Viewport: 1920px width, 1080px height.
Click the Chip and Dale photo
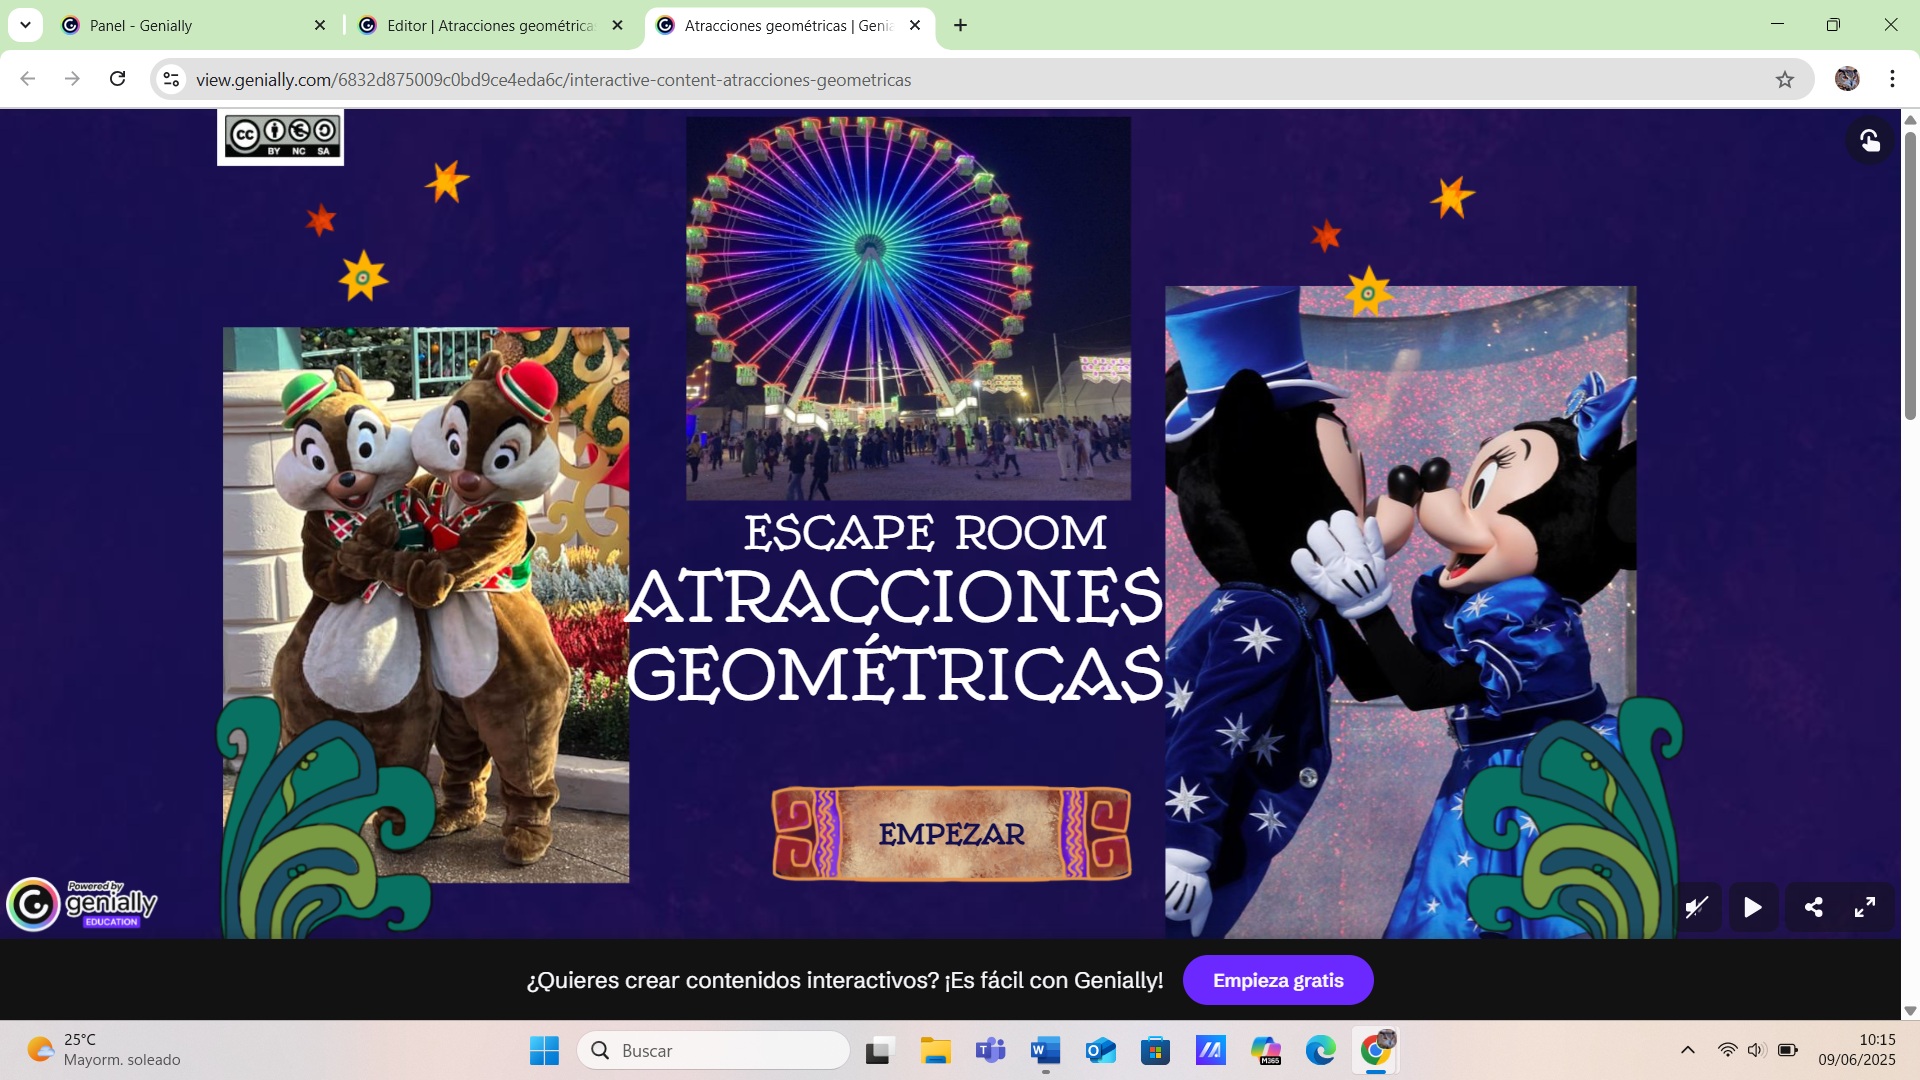426,605
